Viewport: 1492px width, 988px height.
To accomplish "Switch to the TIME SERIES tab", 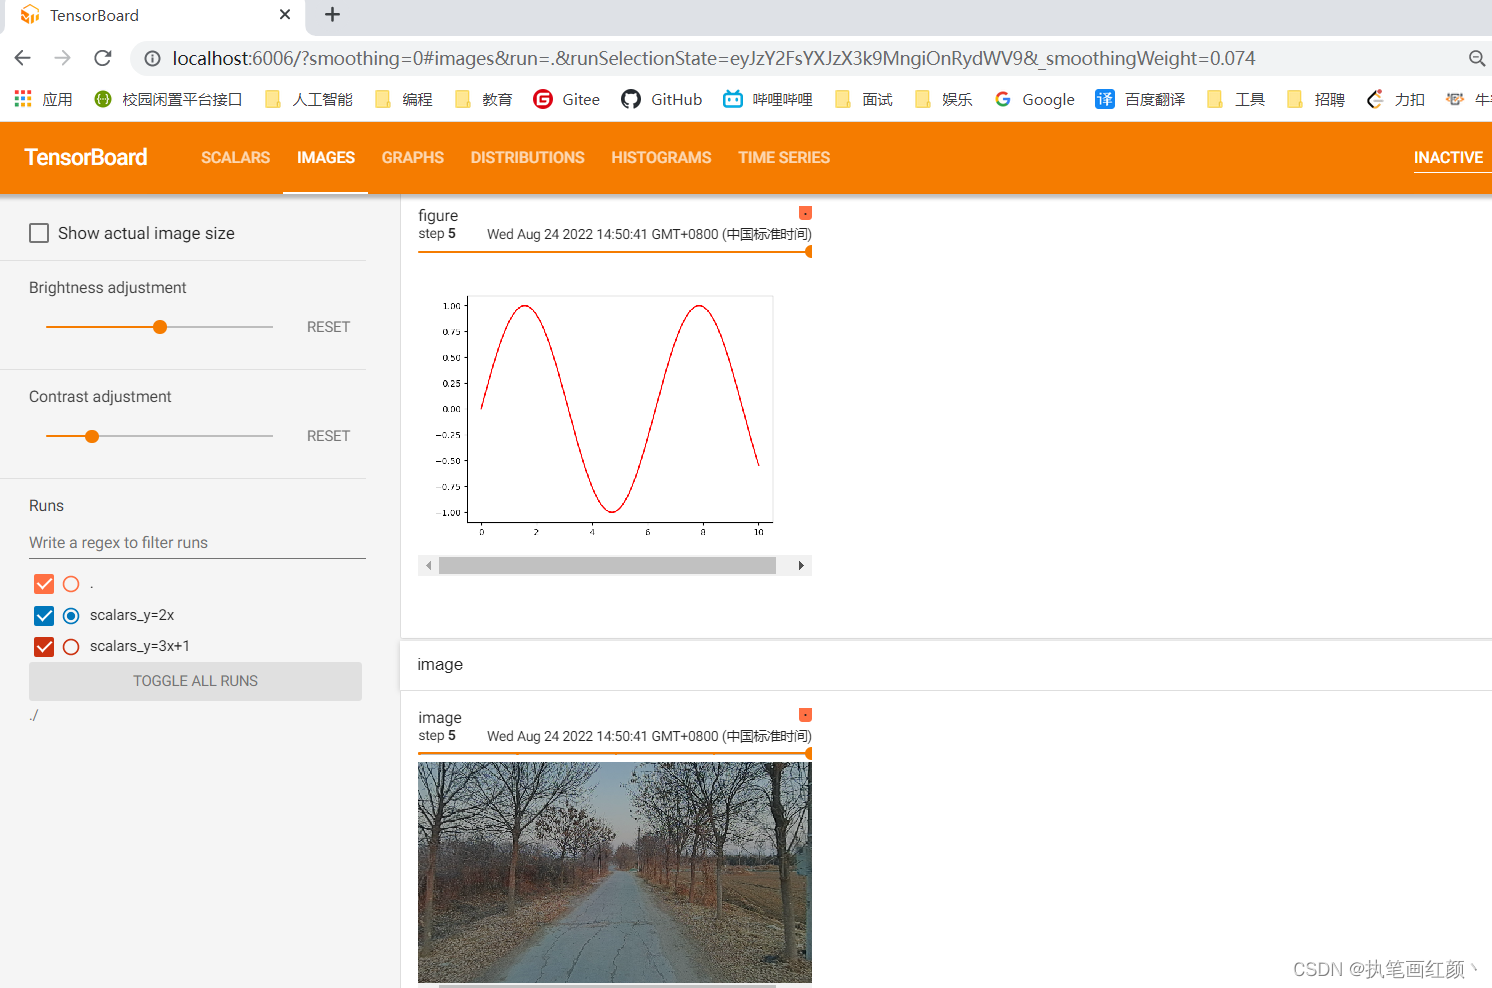I will click(x=784, y=157).
